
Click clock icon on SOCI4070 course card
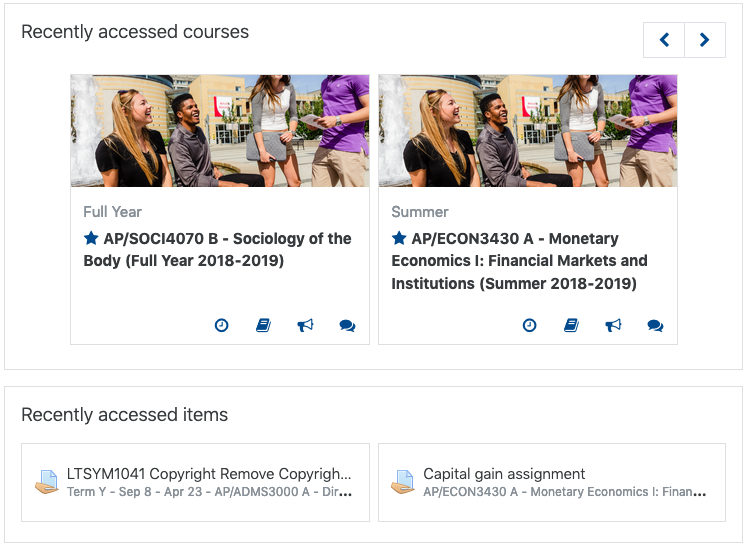click(x=222, y=325)
